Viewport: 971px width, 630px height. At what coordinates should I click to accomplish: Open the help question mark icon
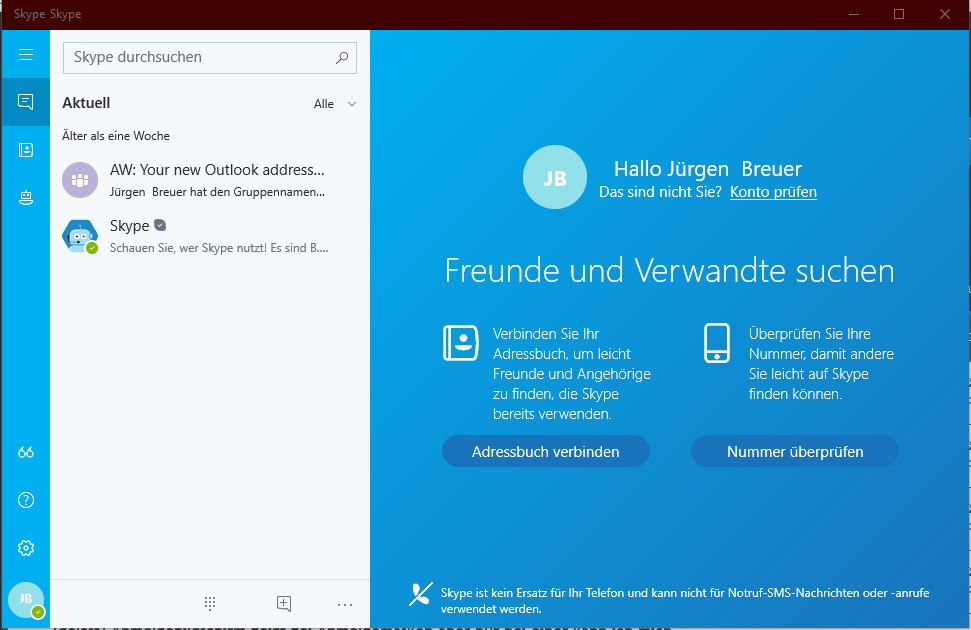26,500
